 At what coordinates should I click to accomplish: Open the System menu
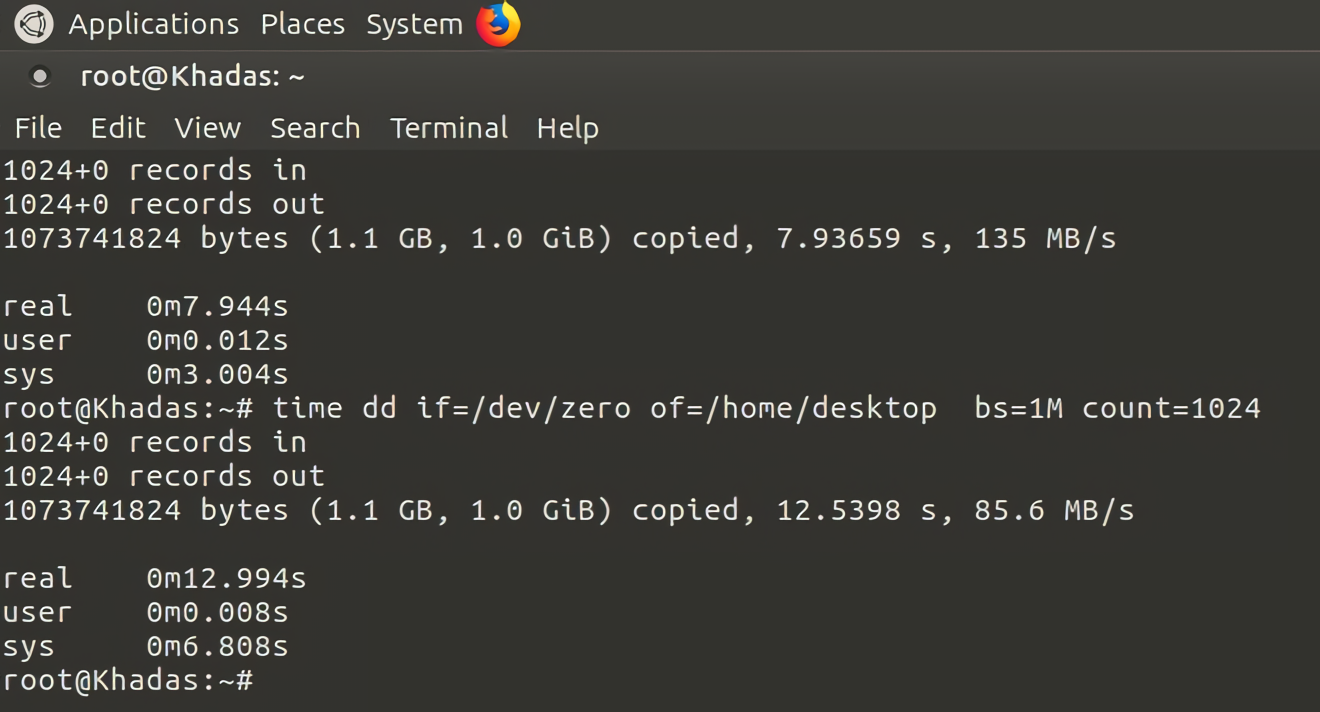(x=414, y=24)
